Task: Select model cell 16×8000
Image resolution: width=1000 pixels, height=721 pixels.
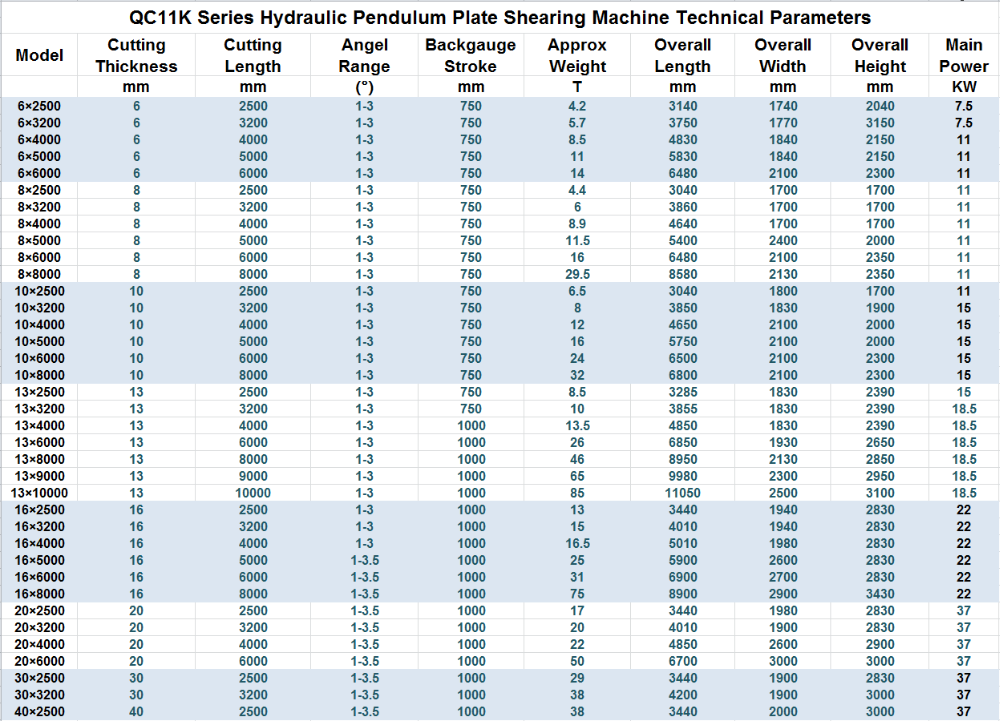Action: click(x=39, y=594)
